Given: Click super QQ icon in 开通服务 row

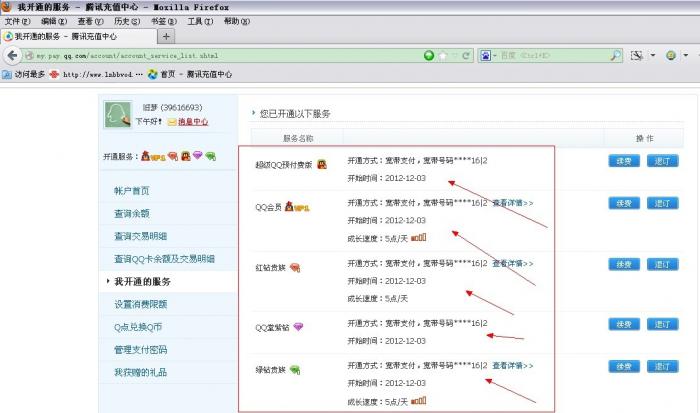Looking at the screenshot, I should click(x=186, y=156).
